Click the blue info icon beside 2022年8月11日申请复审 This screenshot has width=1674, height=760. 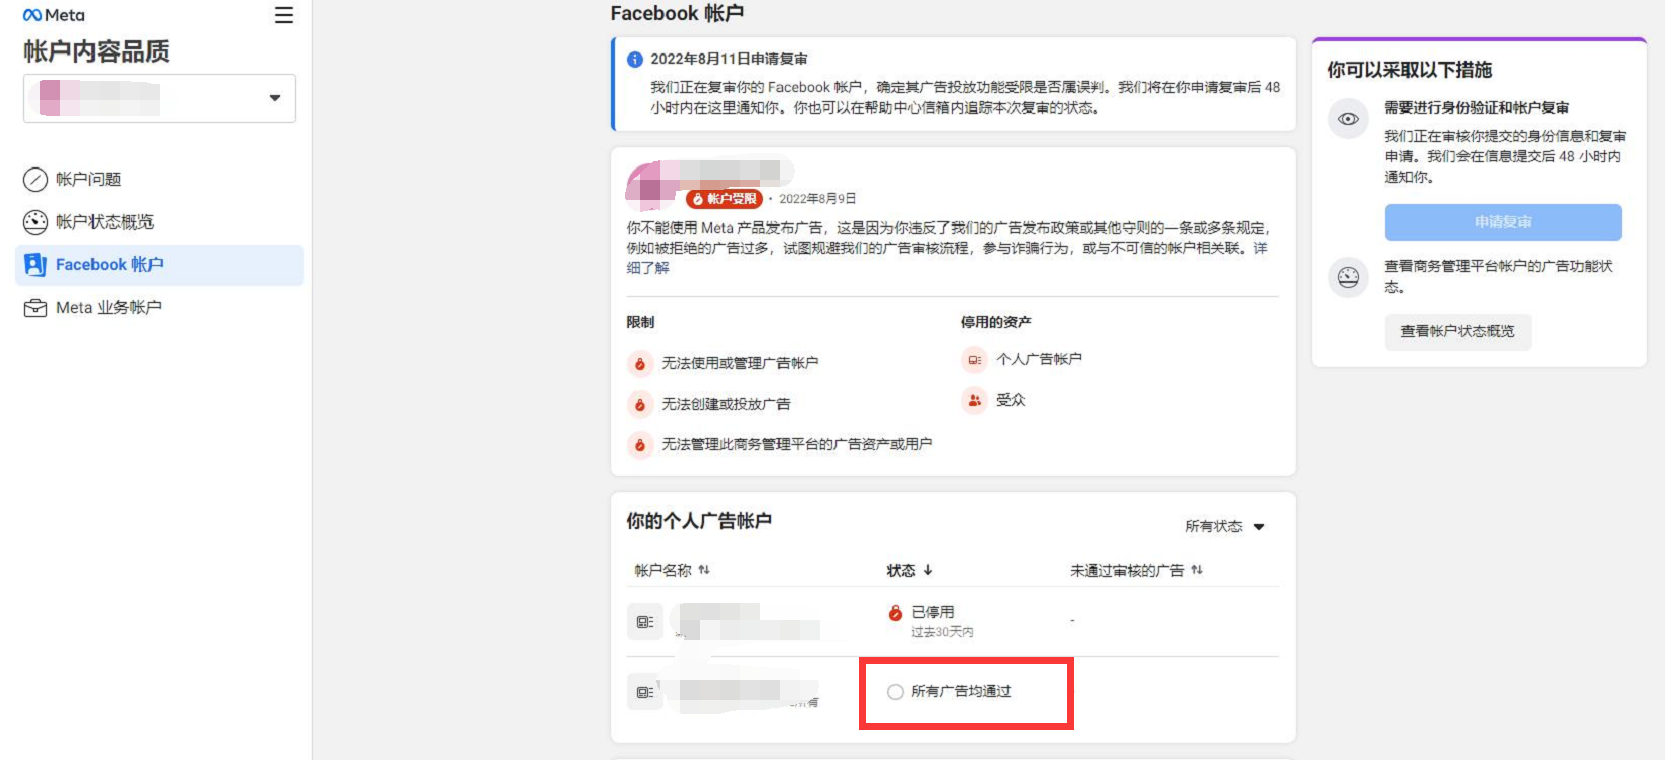(634, 59)
